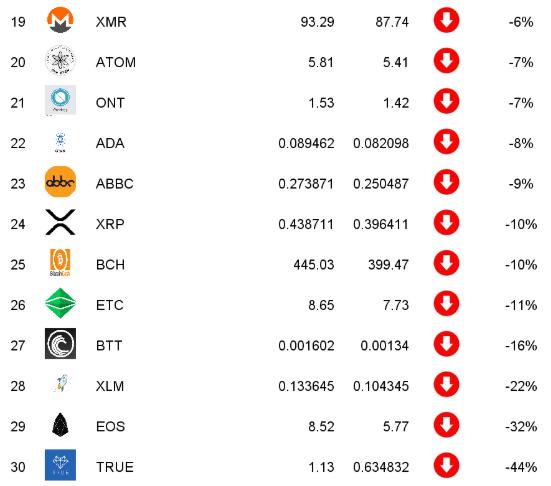Click the orange ABBC coin logo
The width and height of the screenshot is (551, 486).
tap(60, 182)
